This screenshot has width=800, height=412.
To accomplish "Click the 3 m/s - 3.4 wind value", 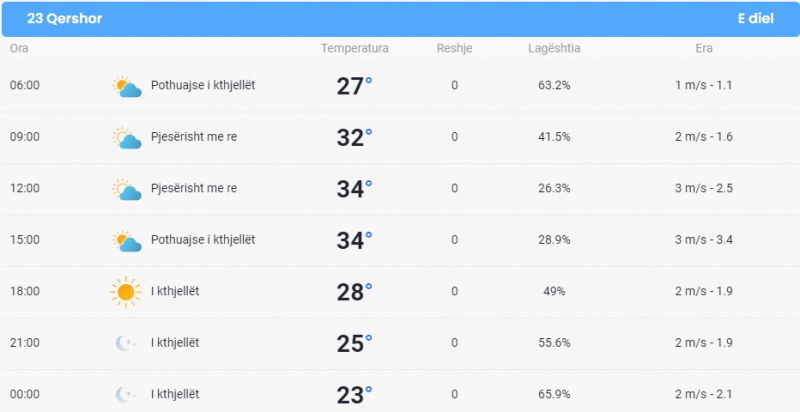I will tap(704, 240).
